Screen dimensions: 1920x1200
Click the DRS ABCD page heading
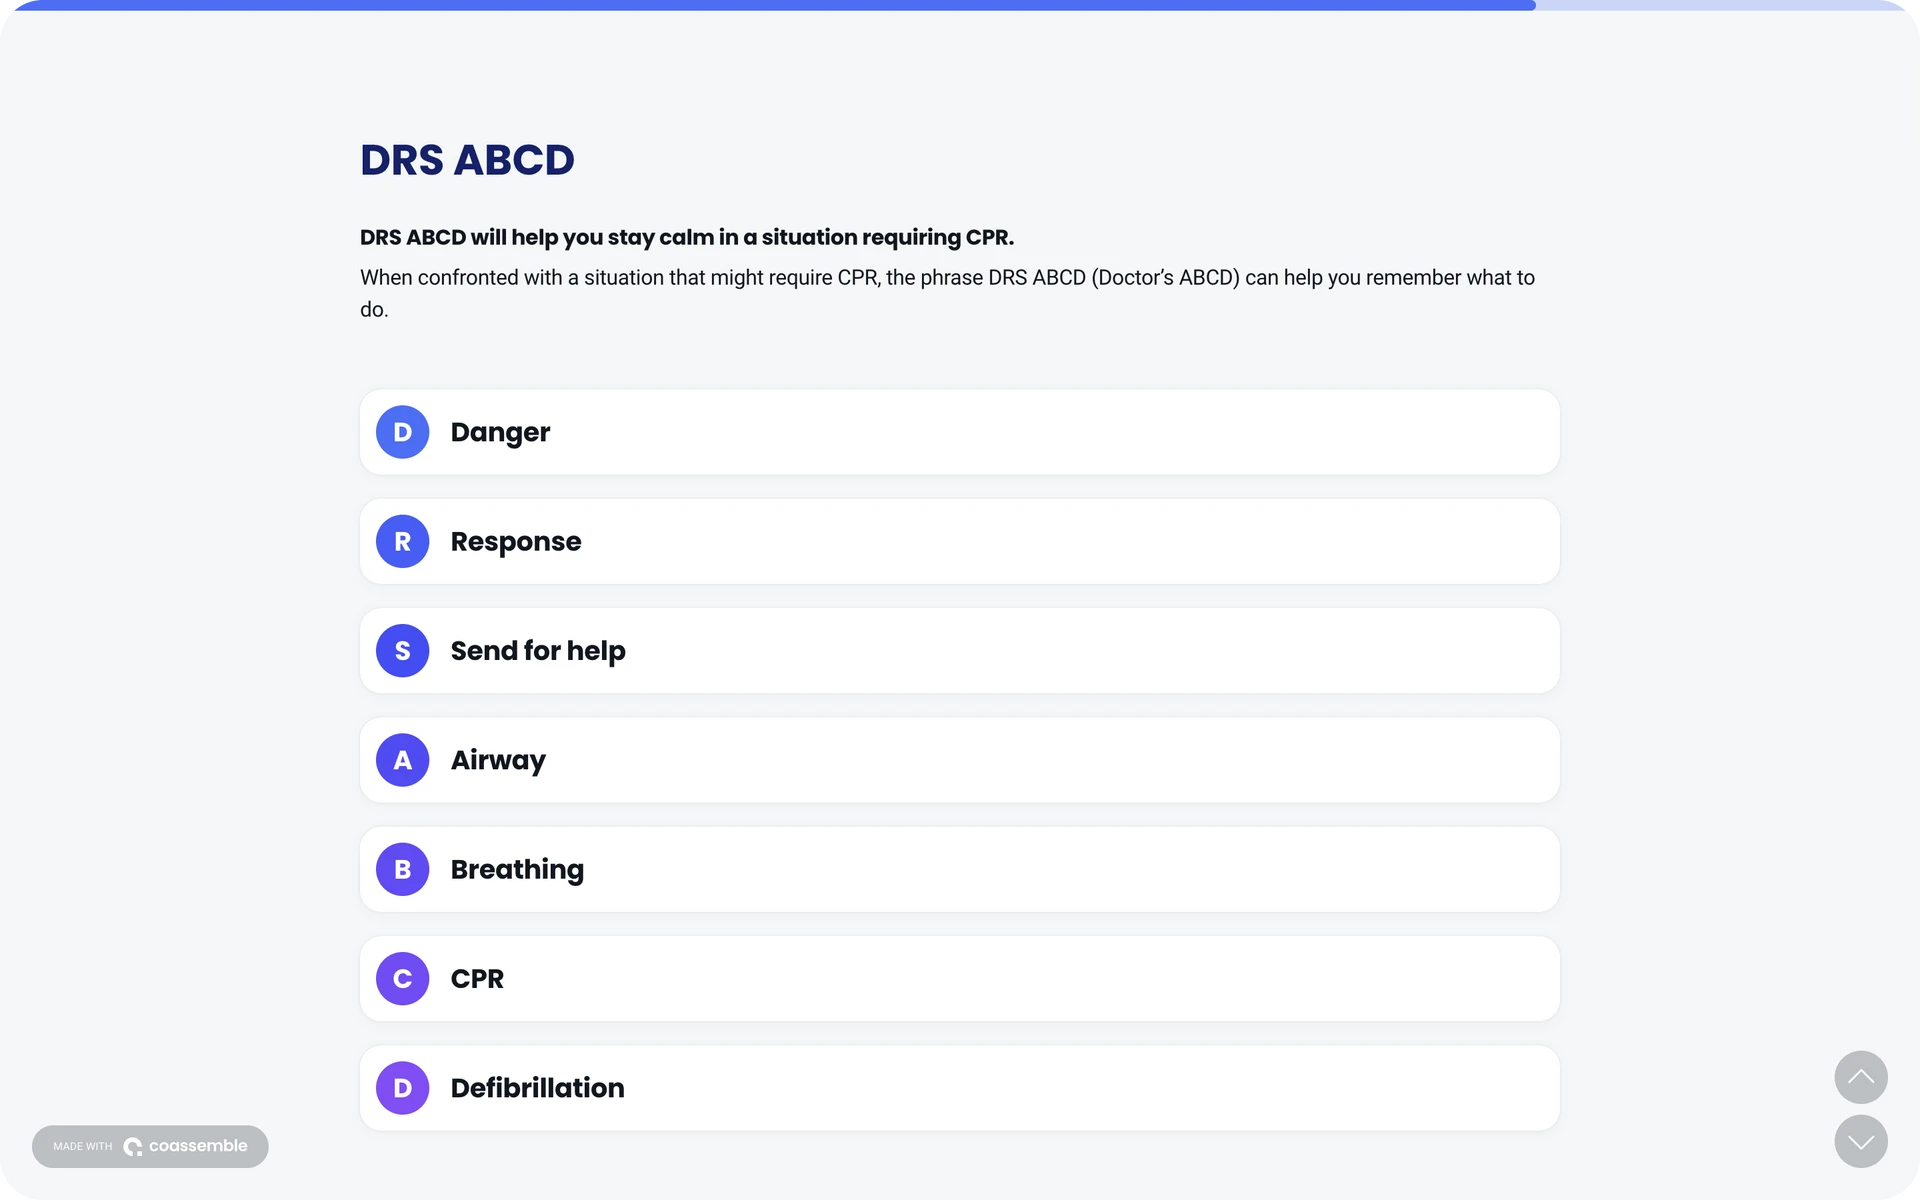point(467,160)
